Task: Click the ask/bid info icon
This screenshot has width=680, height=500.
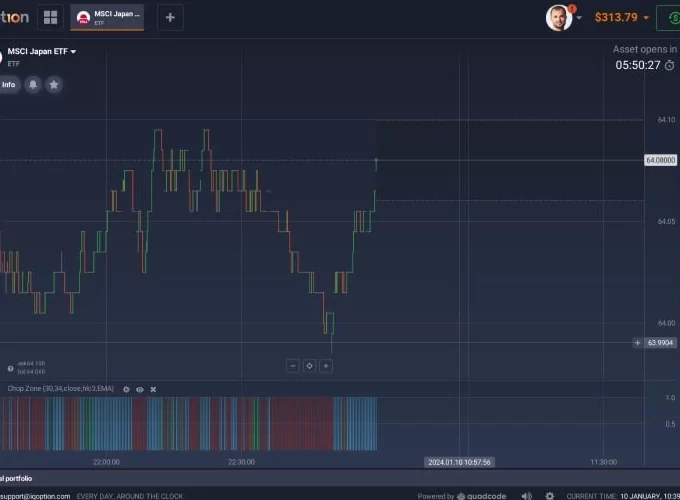Action: pos(10,368)
